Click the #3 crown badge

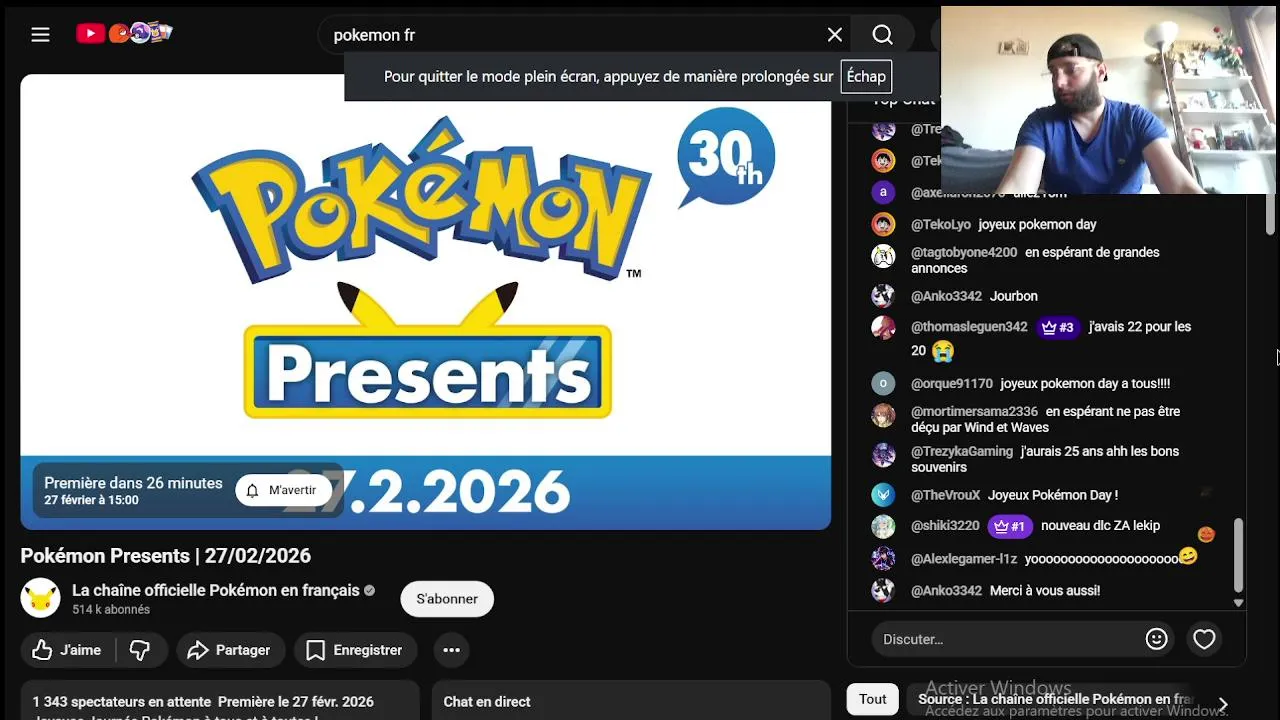point(1057,327)
